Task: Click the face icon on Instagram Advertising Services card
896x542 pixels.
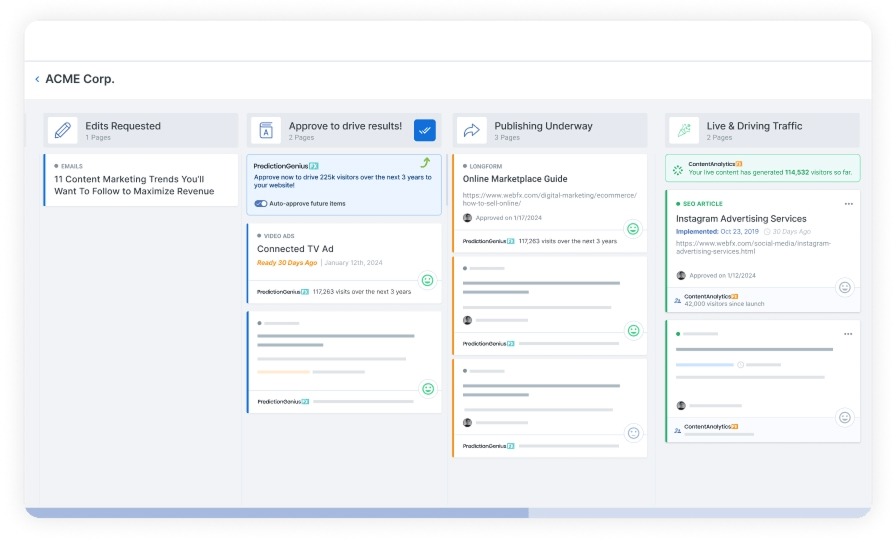Action: pyautogui.click(x=845, y=287)
